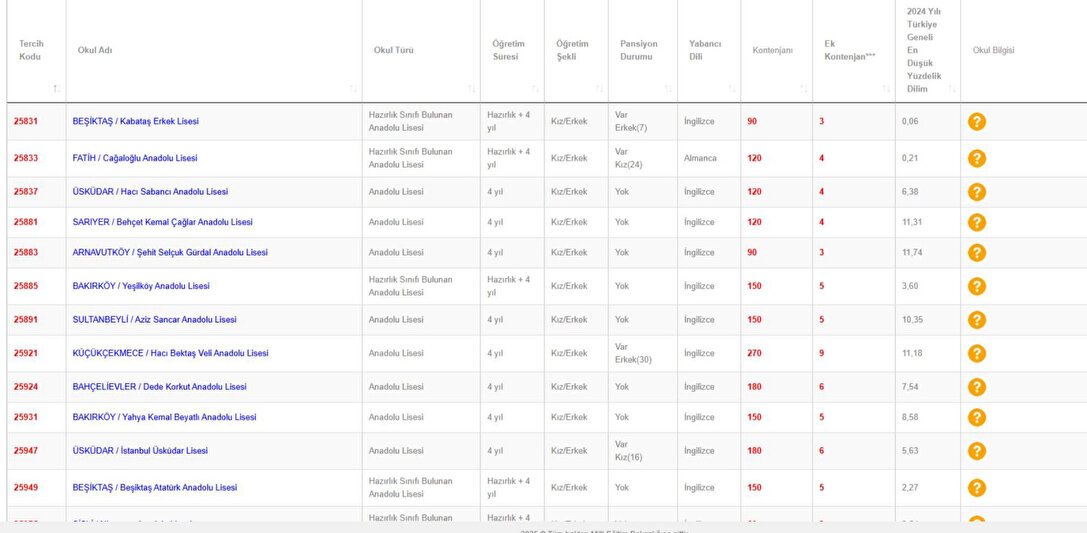The image size is (1087, 533).
Task: Open info icon for Dede Korkut Anadolu Lisesi
Action: click(x=977, y=387)
